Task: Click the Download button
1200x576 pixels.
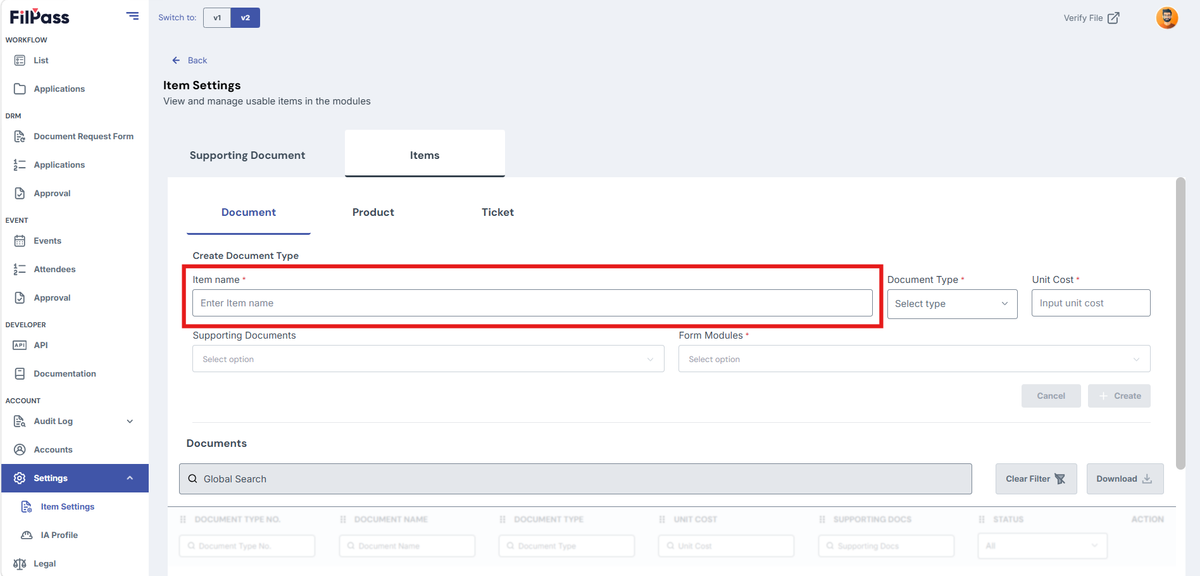Action: pos(1125,479)
